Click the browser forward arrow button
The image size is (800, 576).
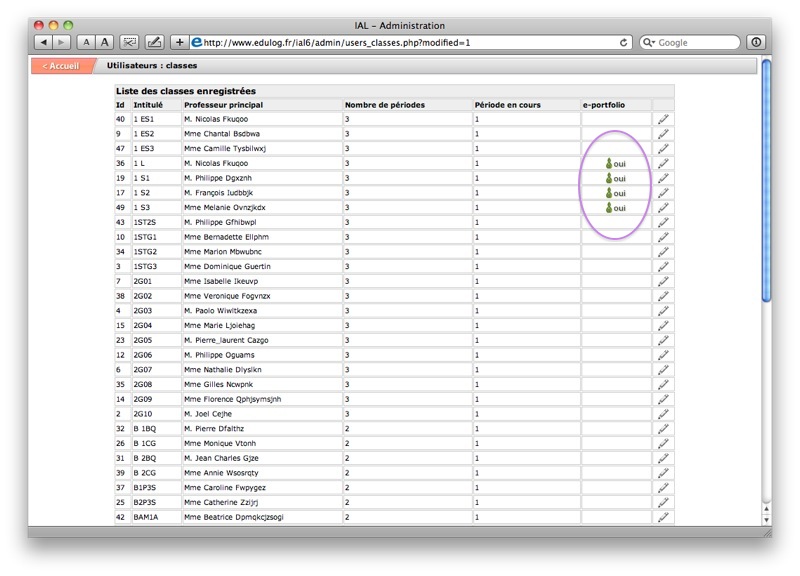(x=62, y=42)
